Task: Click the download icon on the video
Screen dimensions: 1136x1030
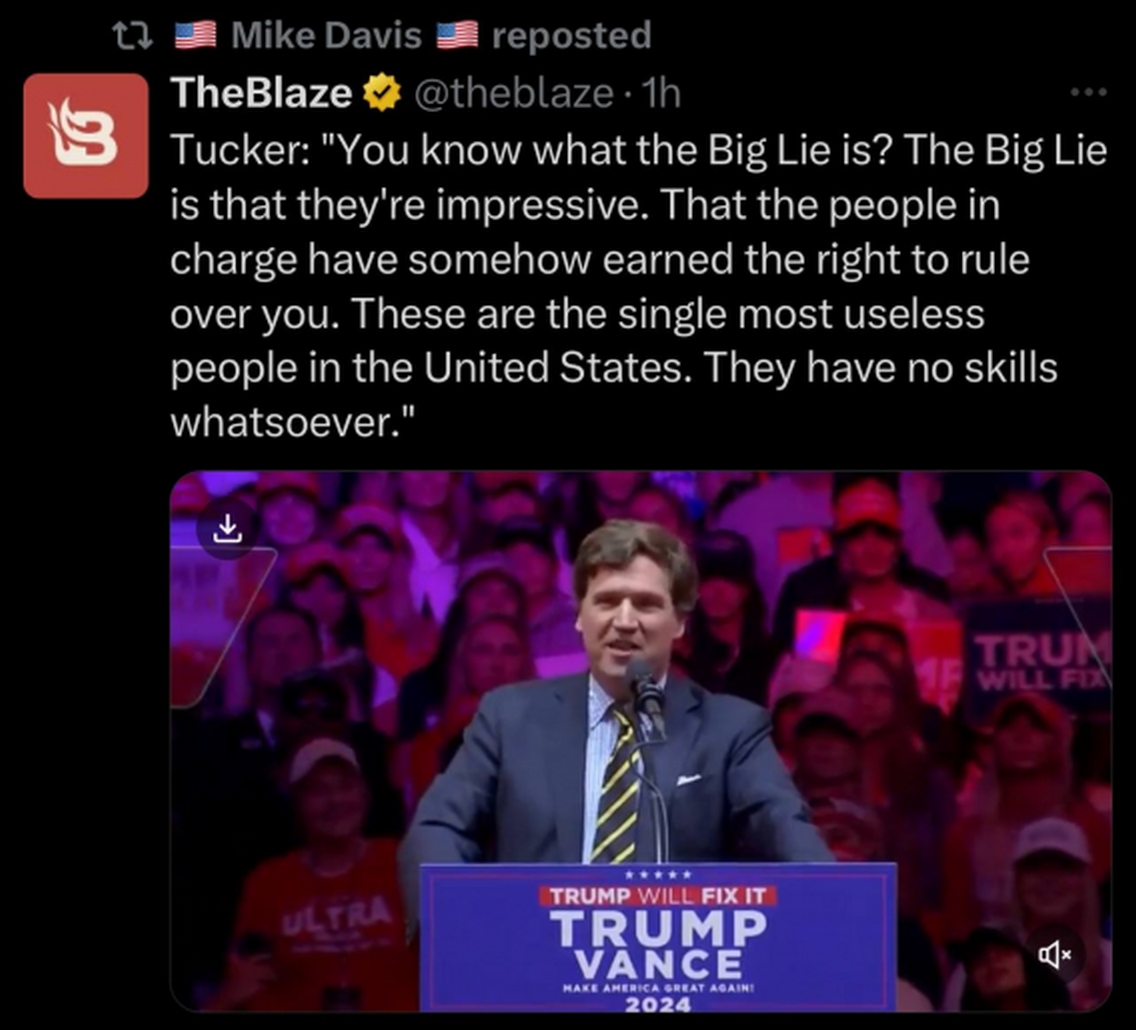Action: pyautogui.click(x=227, y=529)
